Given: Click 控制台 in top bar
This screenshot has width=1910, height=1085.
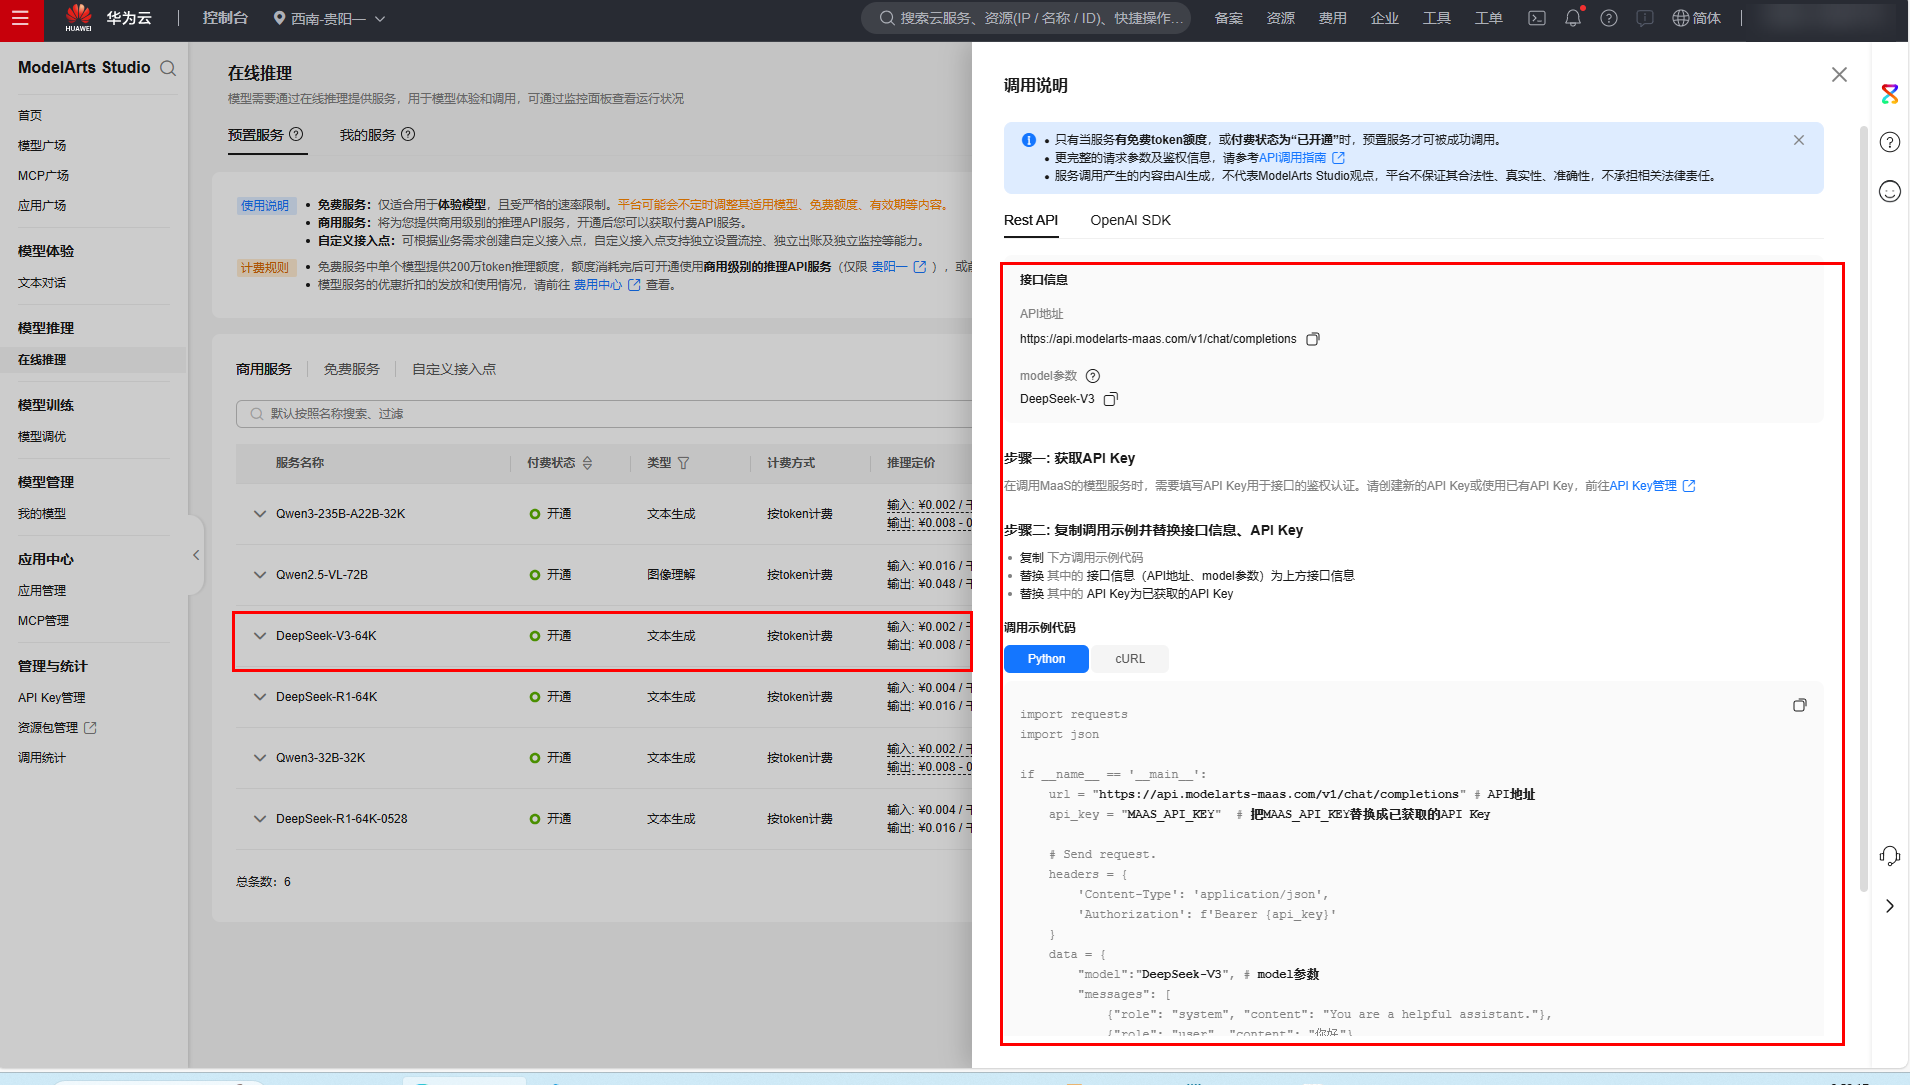Looking at the screenshot, I should tap(225, 18).
